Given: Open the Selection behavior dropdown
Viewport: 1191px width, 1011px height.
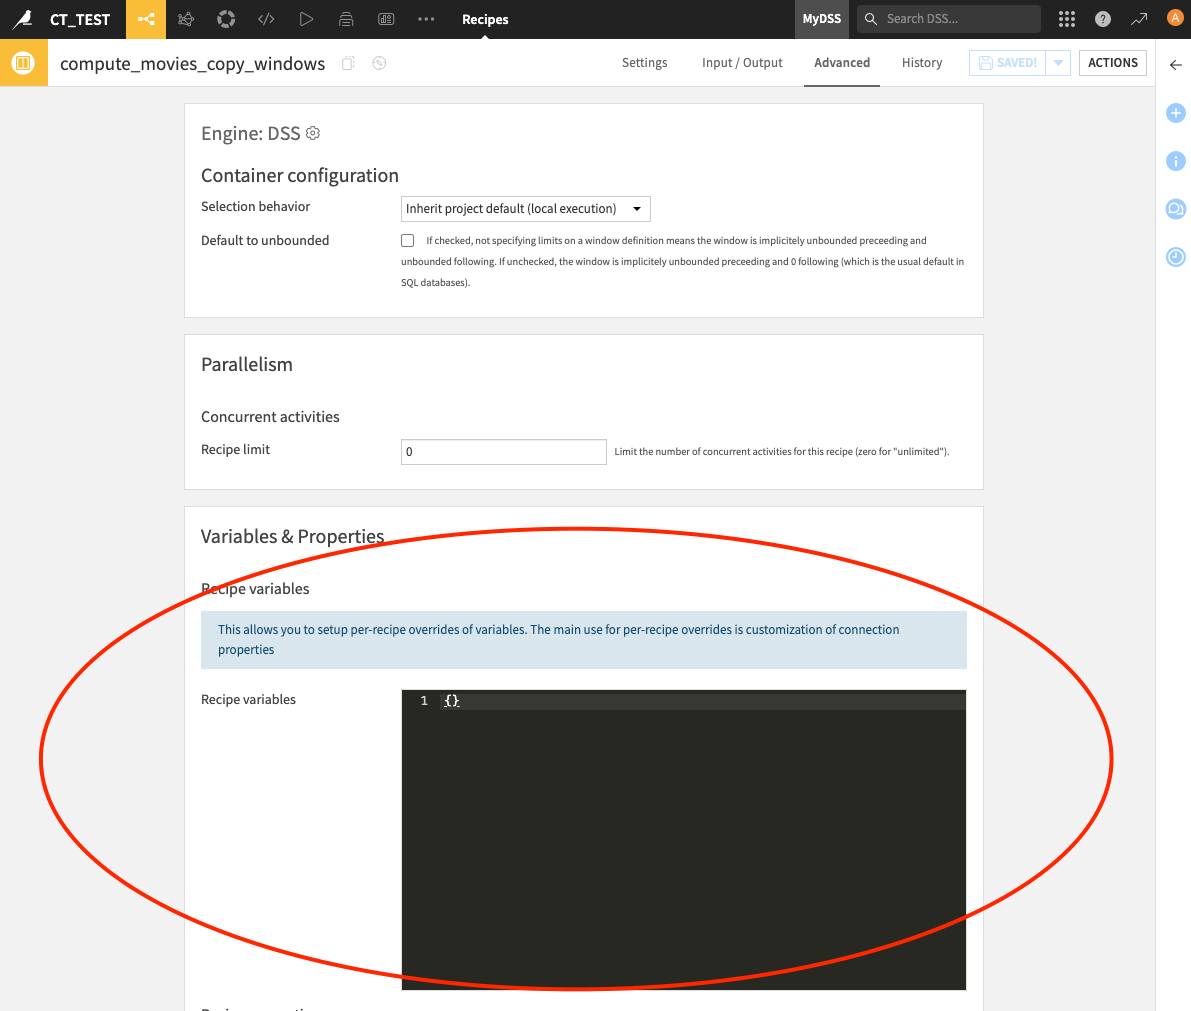Looking at the screenshot, I should [526, 209].
